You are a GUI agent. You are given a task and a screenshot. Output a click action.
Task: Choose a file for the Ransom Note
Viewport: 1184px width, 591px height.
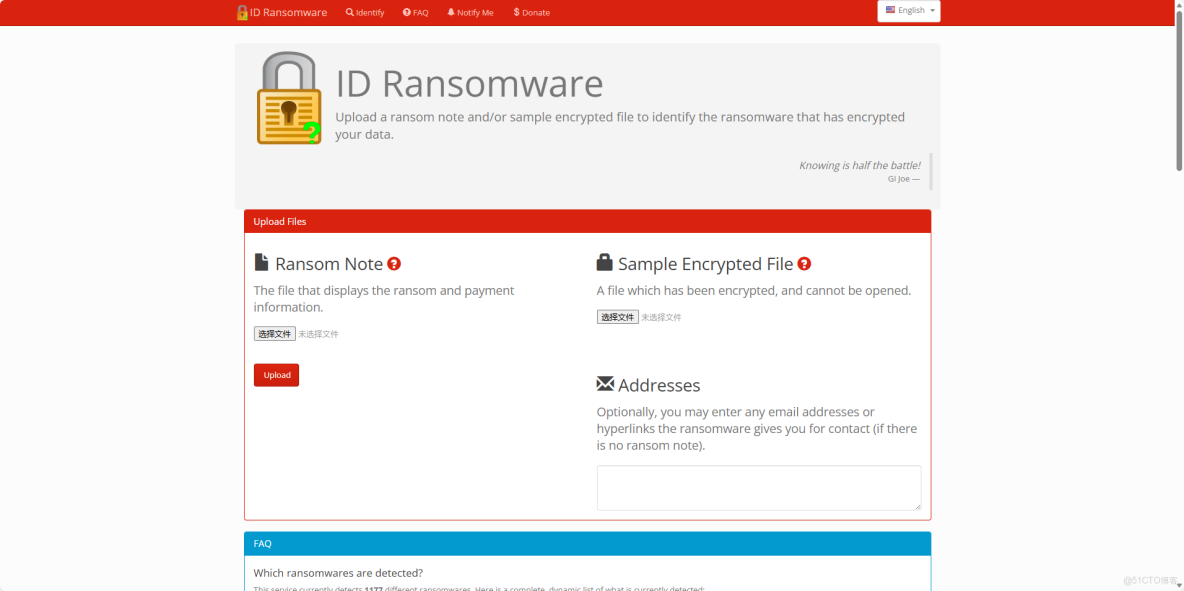(275, 334)
